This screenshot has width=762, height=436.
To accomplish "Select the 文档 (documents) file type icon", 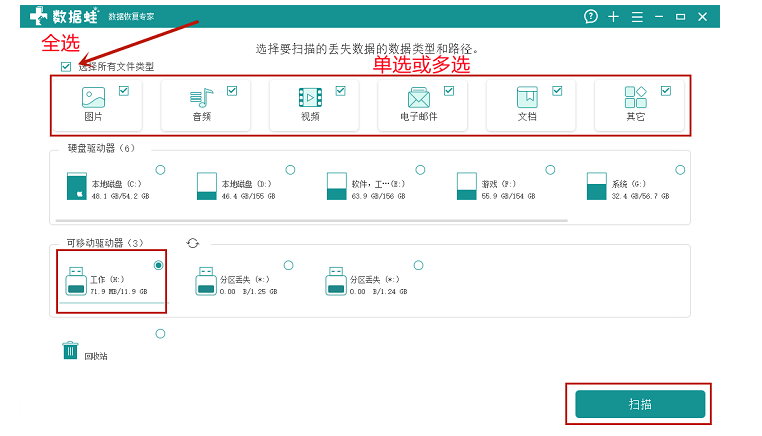I will click(527, 97).
